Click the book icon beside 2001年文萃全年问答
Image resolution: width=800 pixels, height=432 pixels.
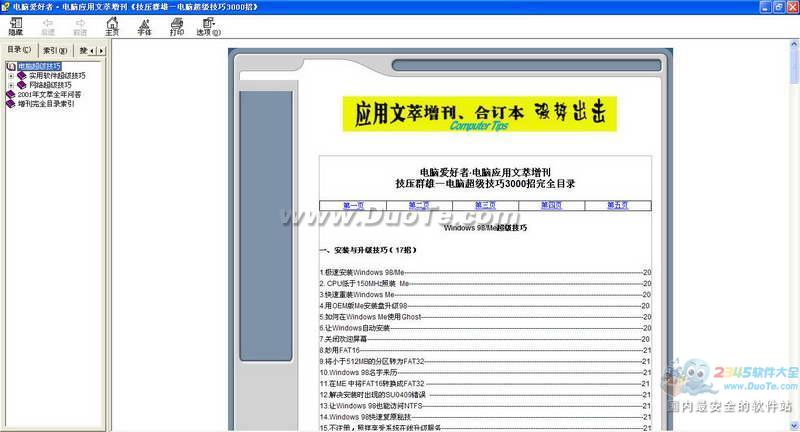point(11,94)
